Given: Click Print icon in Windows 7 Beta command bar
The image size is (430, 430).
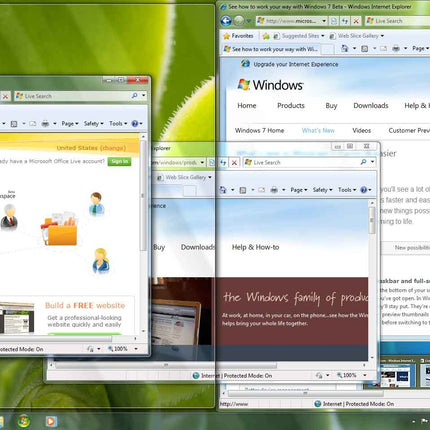Looking at the screenshot, I should 396,49.
